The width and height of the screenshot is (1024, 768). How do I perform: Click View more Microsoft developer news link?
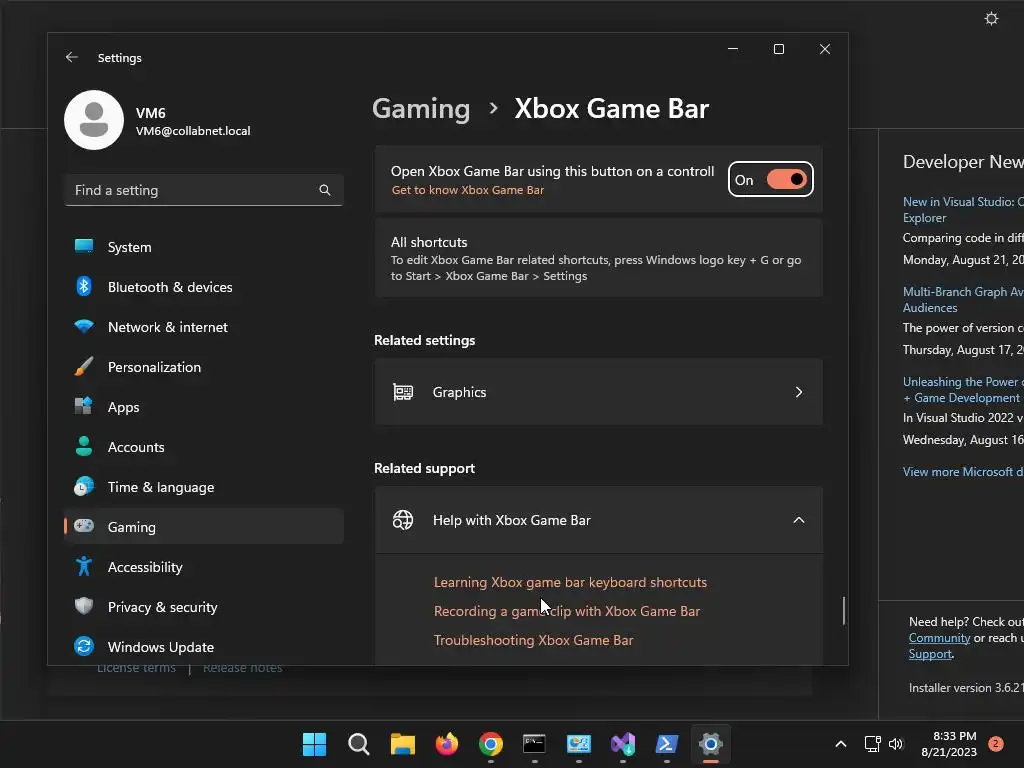(963, 472)
